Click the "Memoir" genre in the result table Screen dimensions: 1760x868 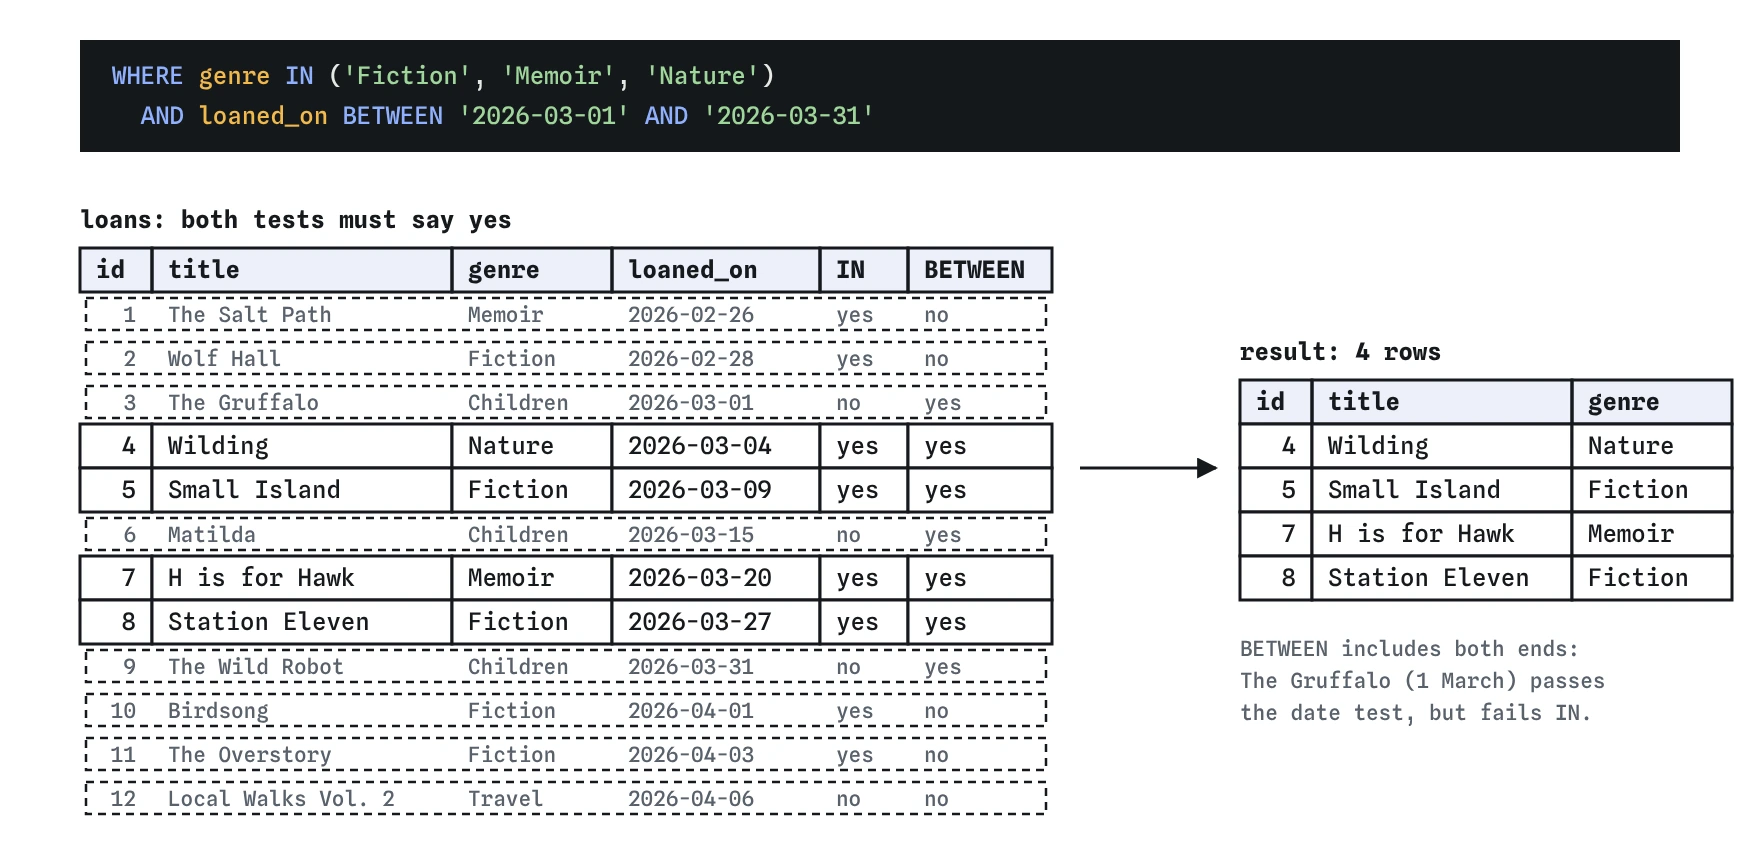pos(1631,534)
